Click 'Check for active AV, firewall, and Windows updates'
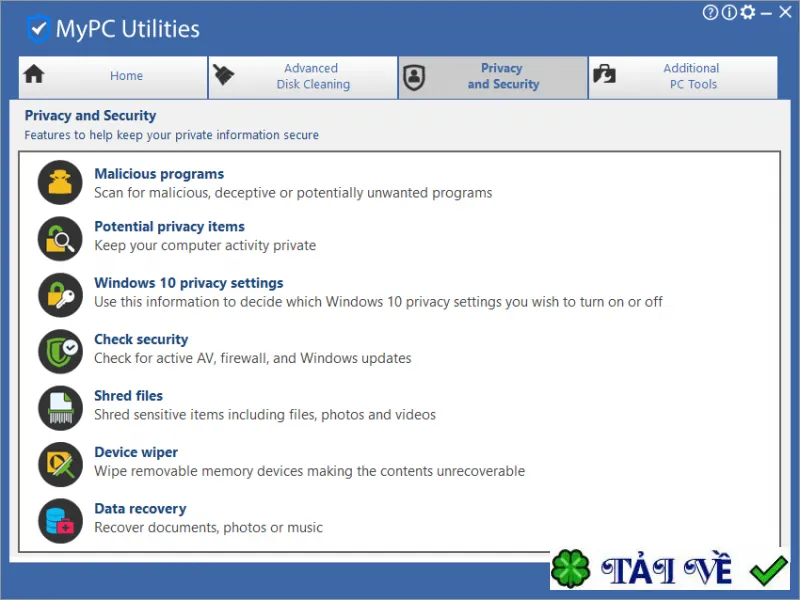Image resolution: width=800 pixels, height=600 pixels. point(253,358)
